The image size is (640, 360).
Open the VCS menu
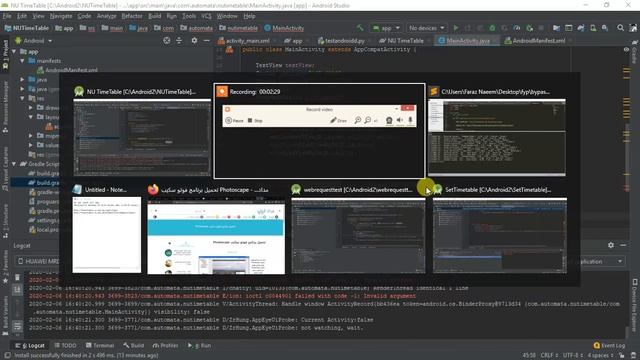click(x=206, y=16)
